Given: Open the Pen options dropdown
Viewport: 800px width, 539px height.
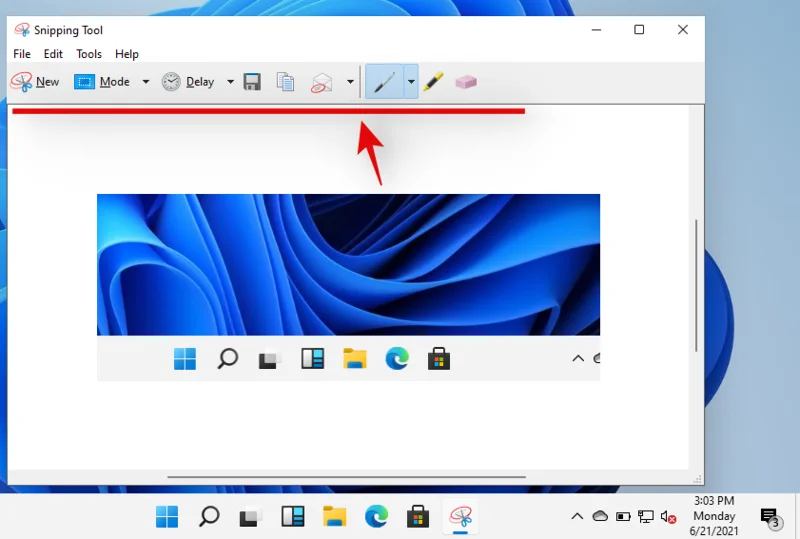Looking at the screenshot, I should tap(411, 82).
